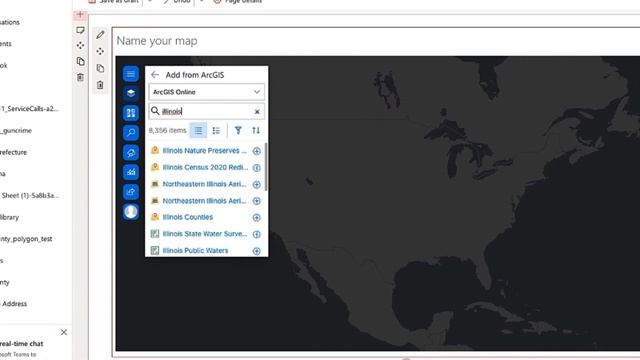Open the filter funnel options for results
Image resolution: width=640 pixels, height=360 pixels.
238,131
